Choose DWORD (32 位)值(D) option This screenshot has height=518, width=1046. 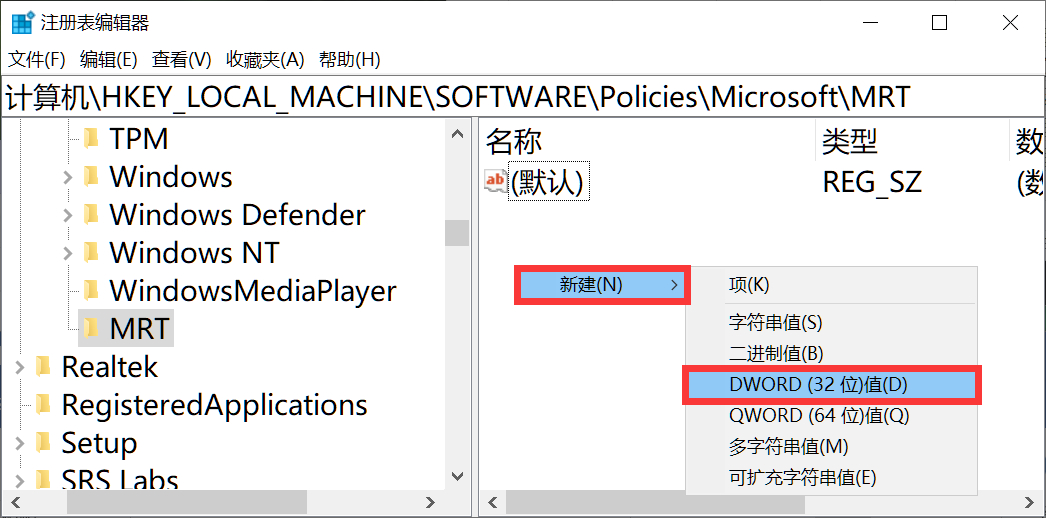(x=831, y=385)
